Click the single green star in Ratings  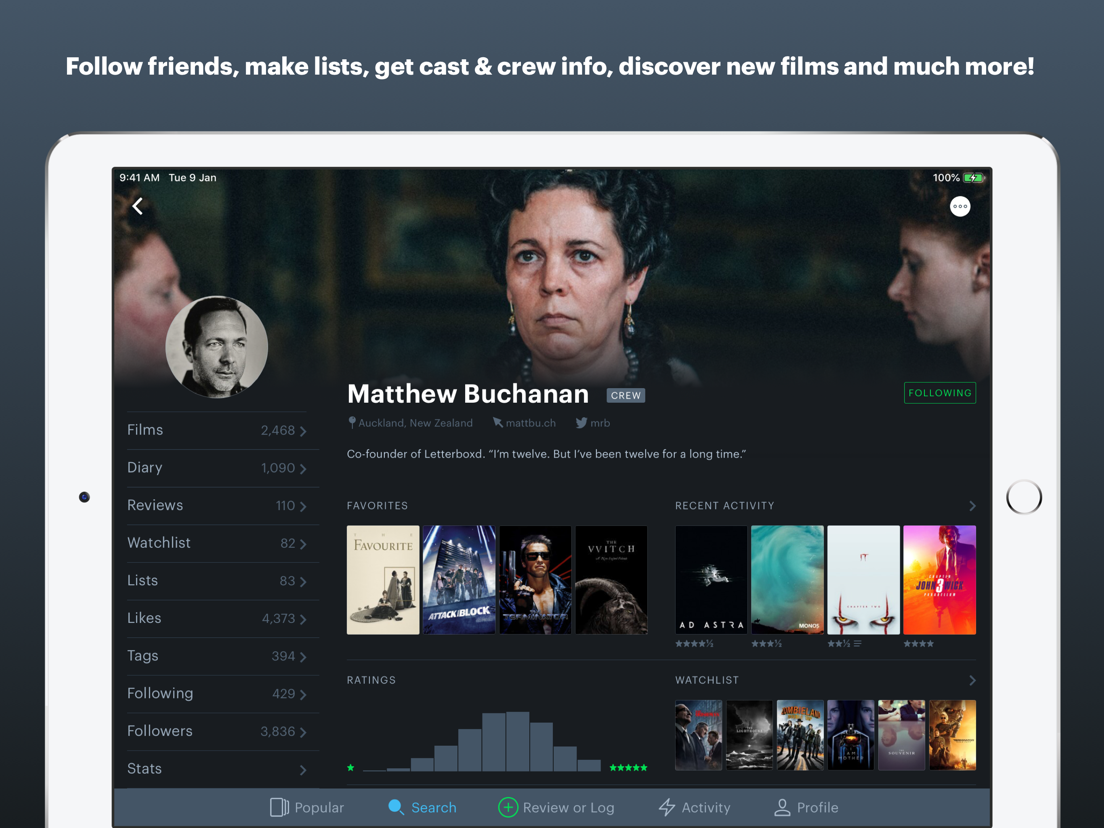[x=351, y=767]
